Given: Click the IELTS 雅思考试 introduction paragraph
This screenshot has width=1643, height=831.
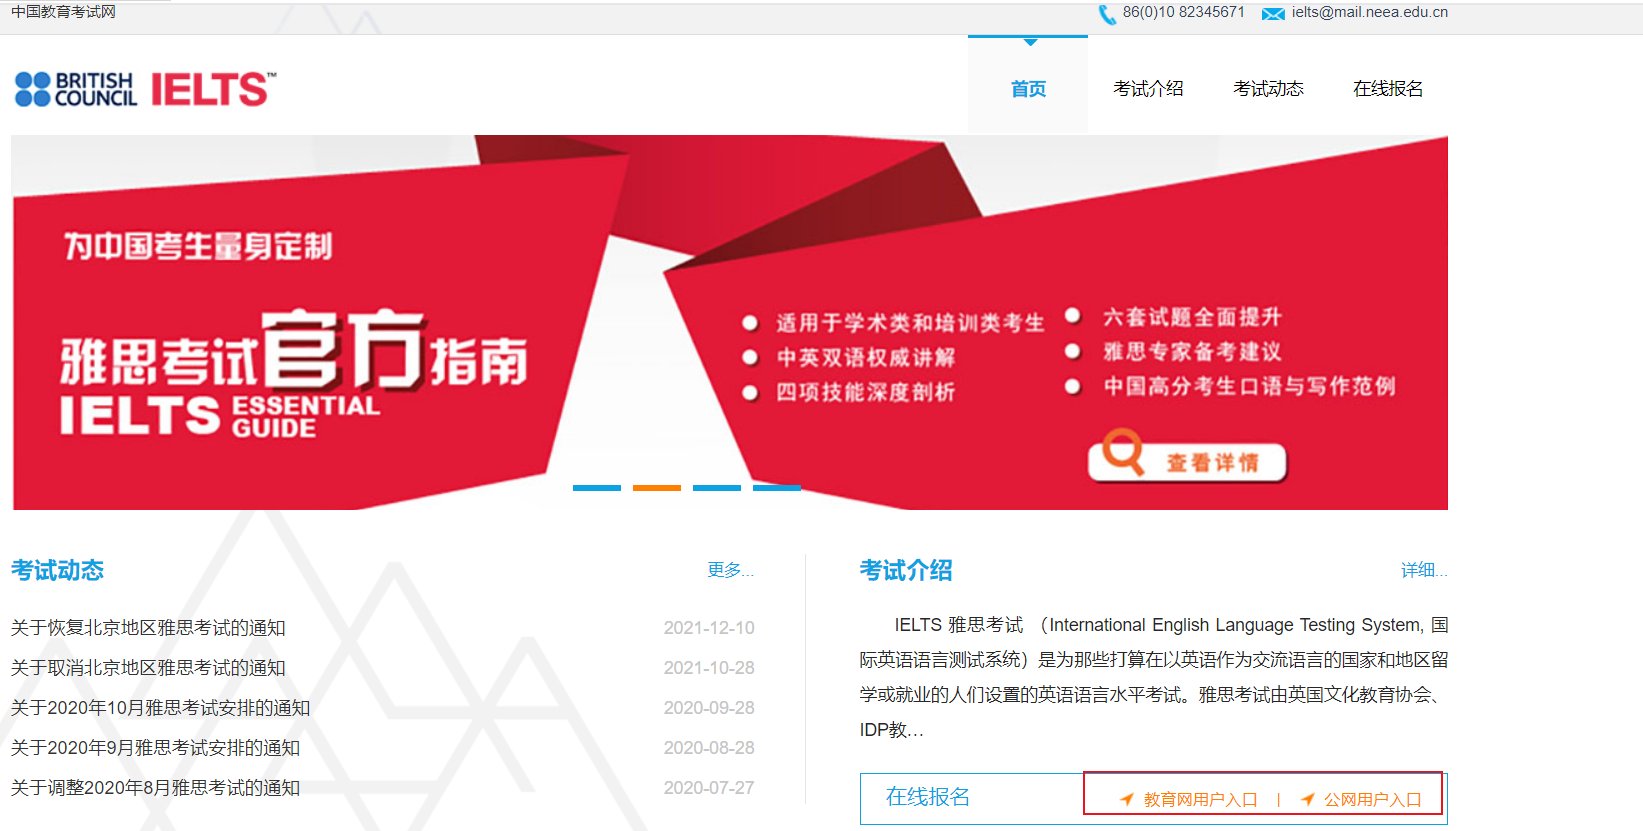Looking at the screenshot, I should point(1154,677).
